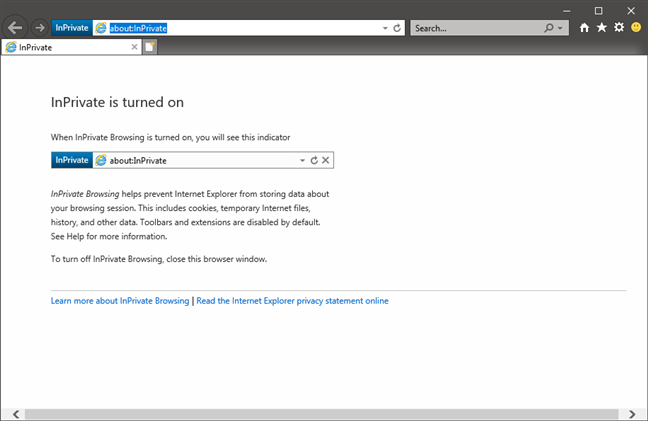Maximize the browser window
Image resolution: width=648 pixels, height=421 pixels.
pos(598,11)
